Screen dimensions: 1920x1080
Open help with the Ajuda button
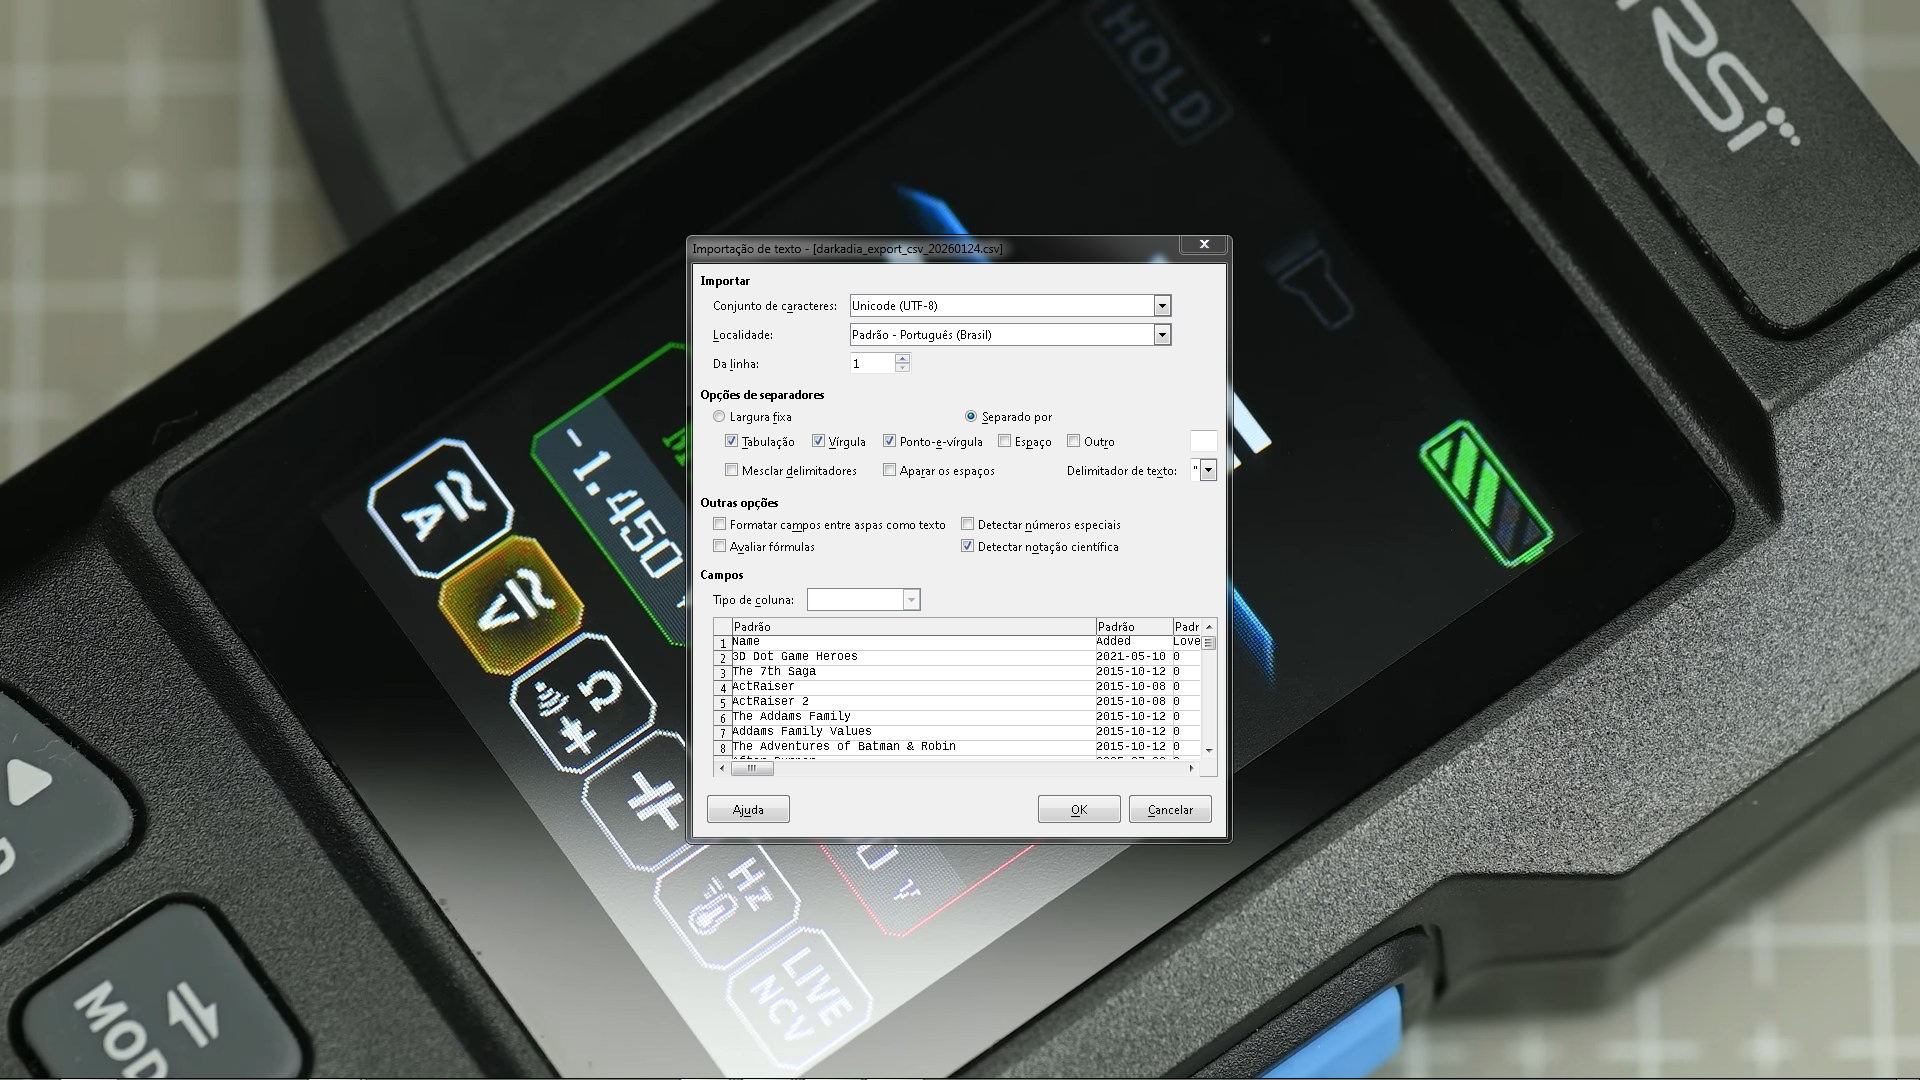click(748, 809)
